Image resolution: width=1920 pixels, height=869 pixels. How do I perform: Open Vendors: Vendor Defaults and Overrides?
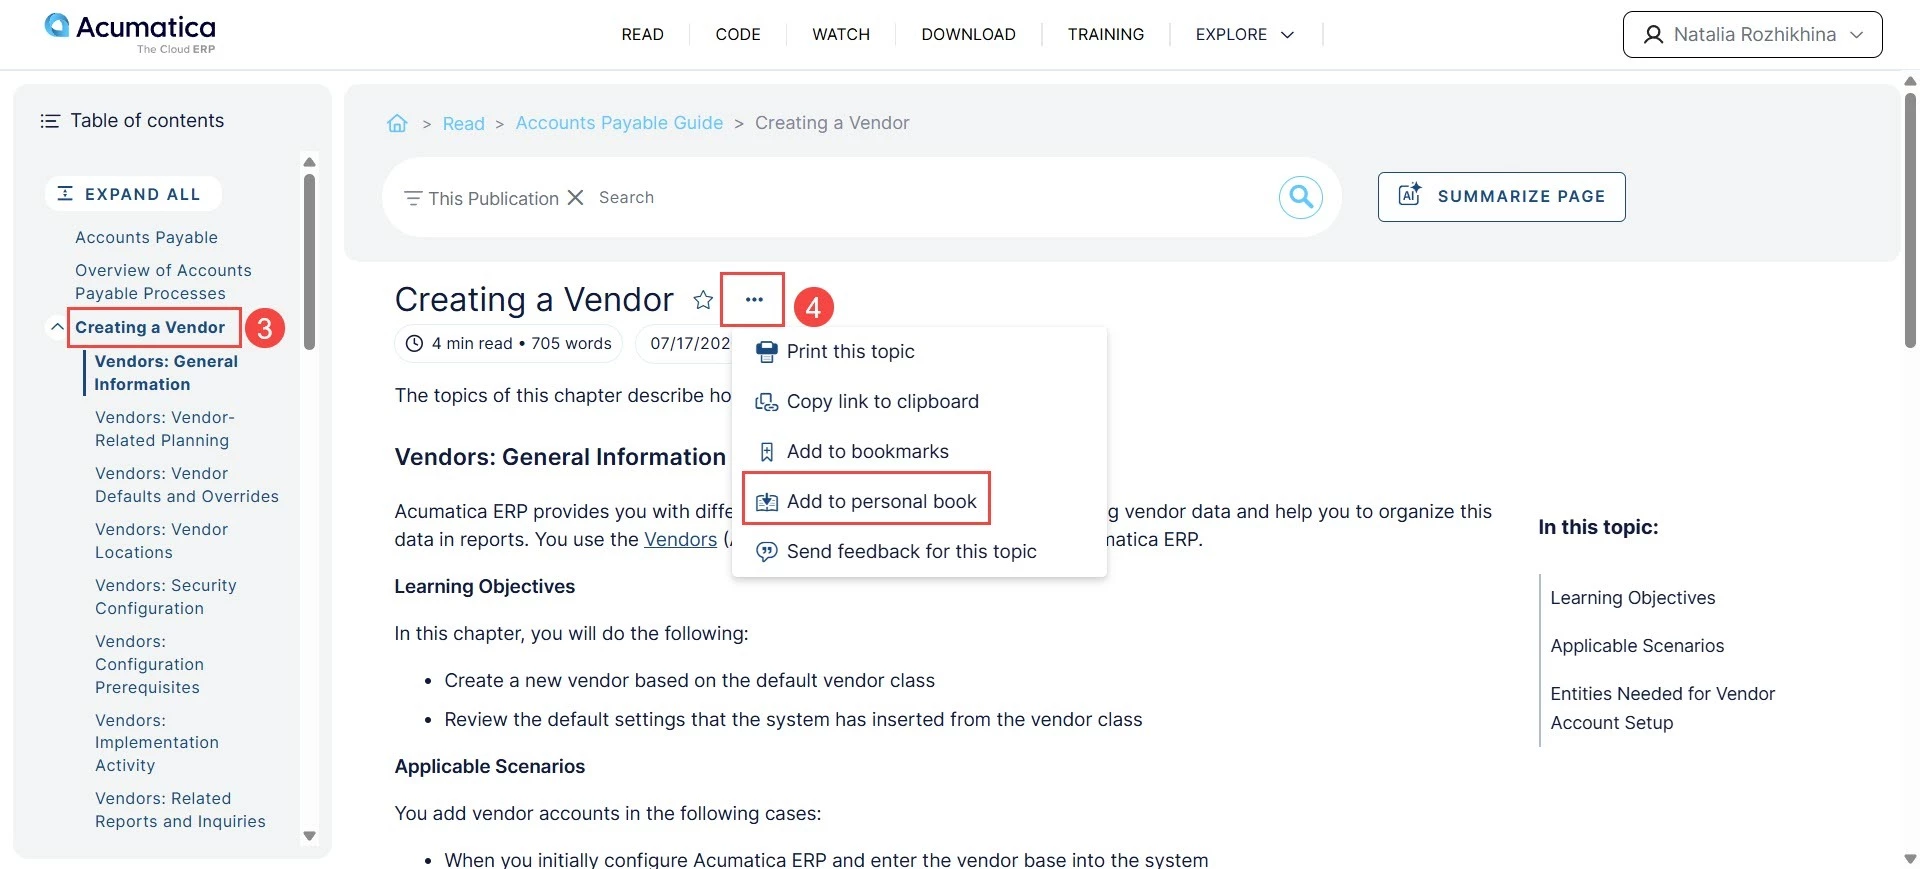point(186,485)
